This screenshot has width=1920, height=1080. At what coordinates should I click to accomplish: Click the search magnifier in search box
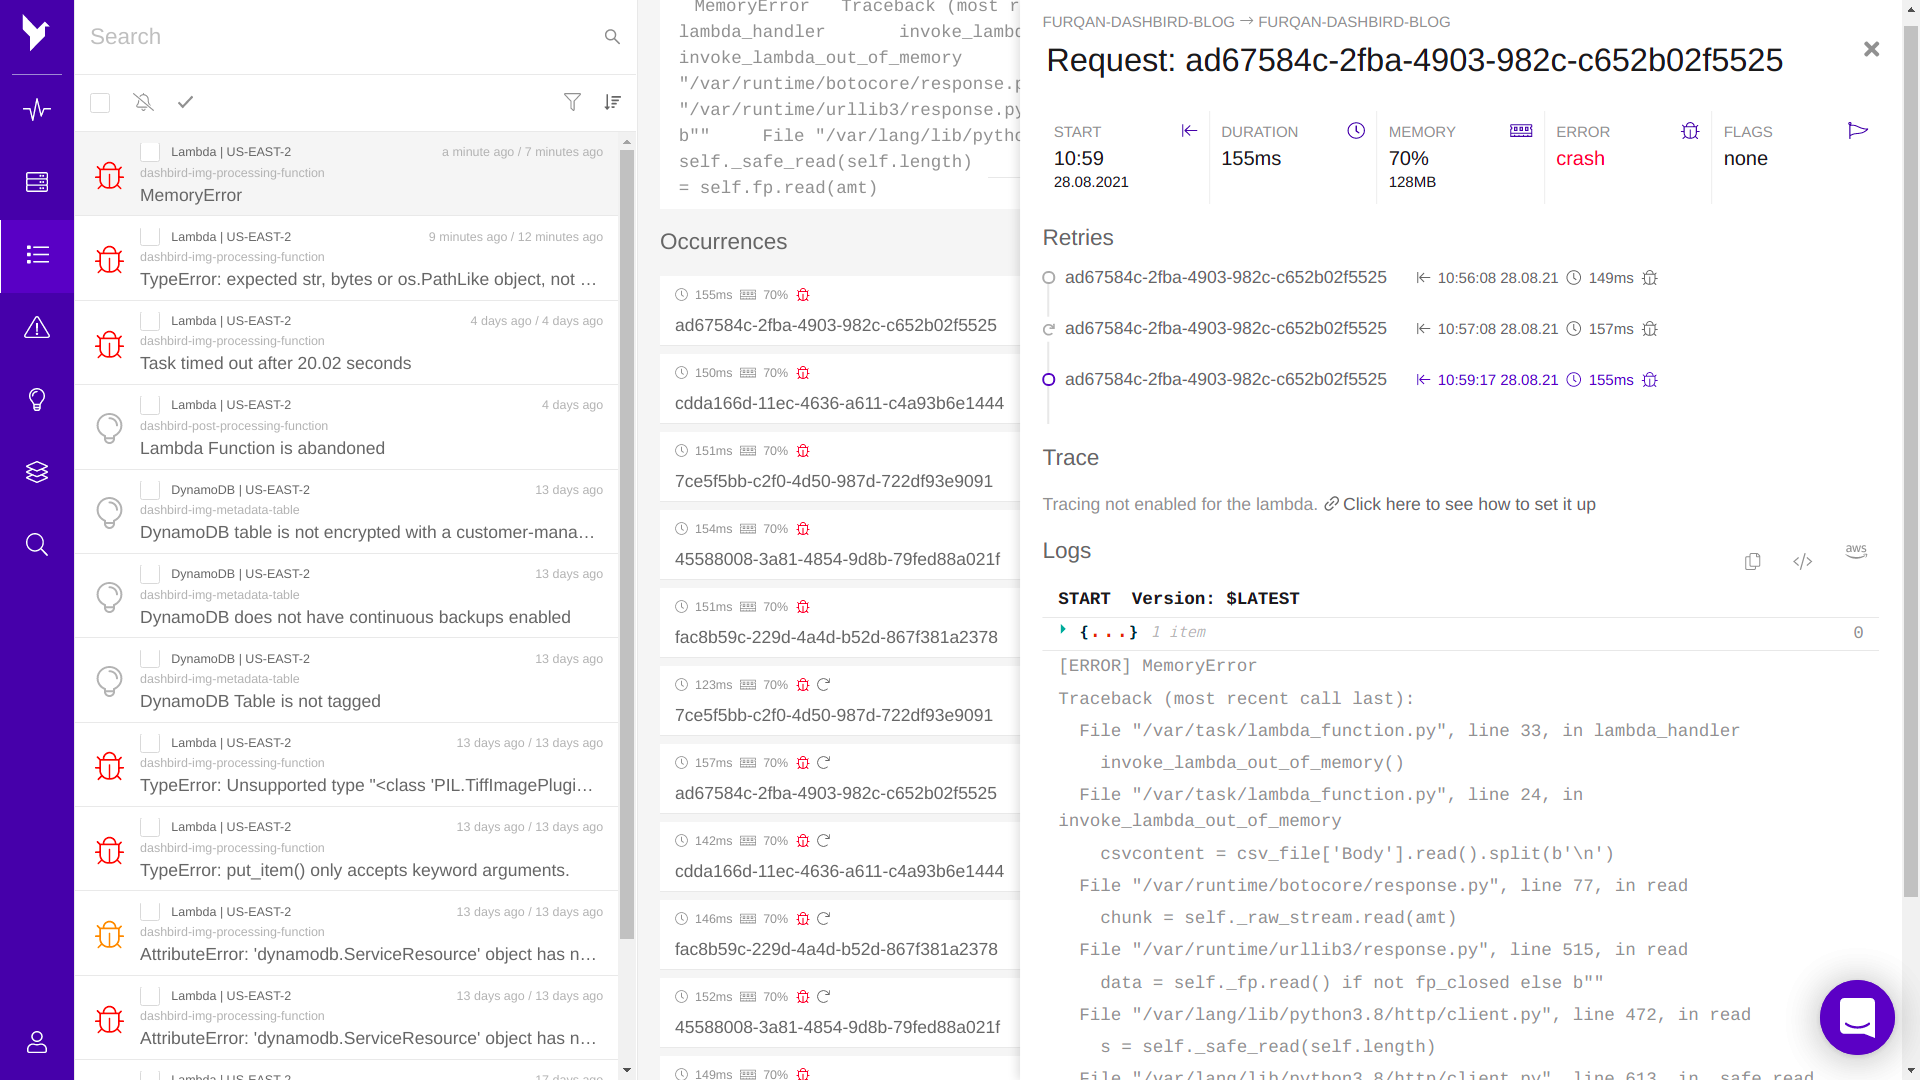pyautogui.click(x=612, y=37)
